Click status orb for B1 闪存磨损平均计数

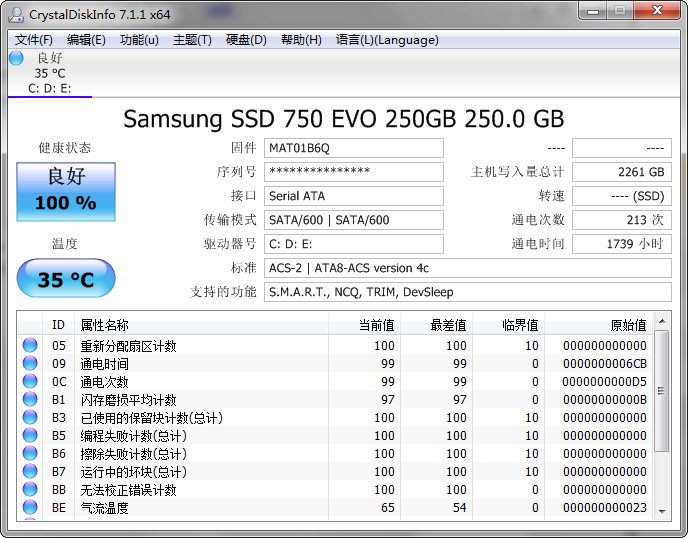click(30, 400)
